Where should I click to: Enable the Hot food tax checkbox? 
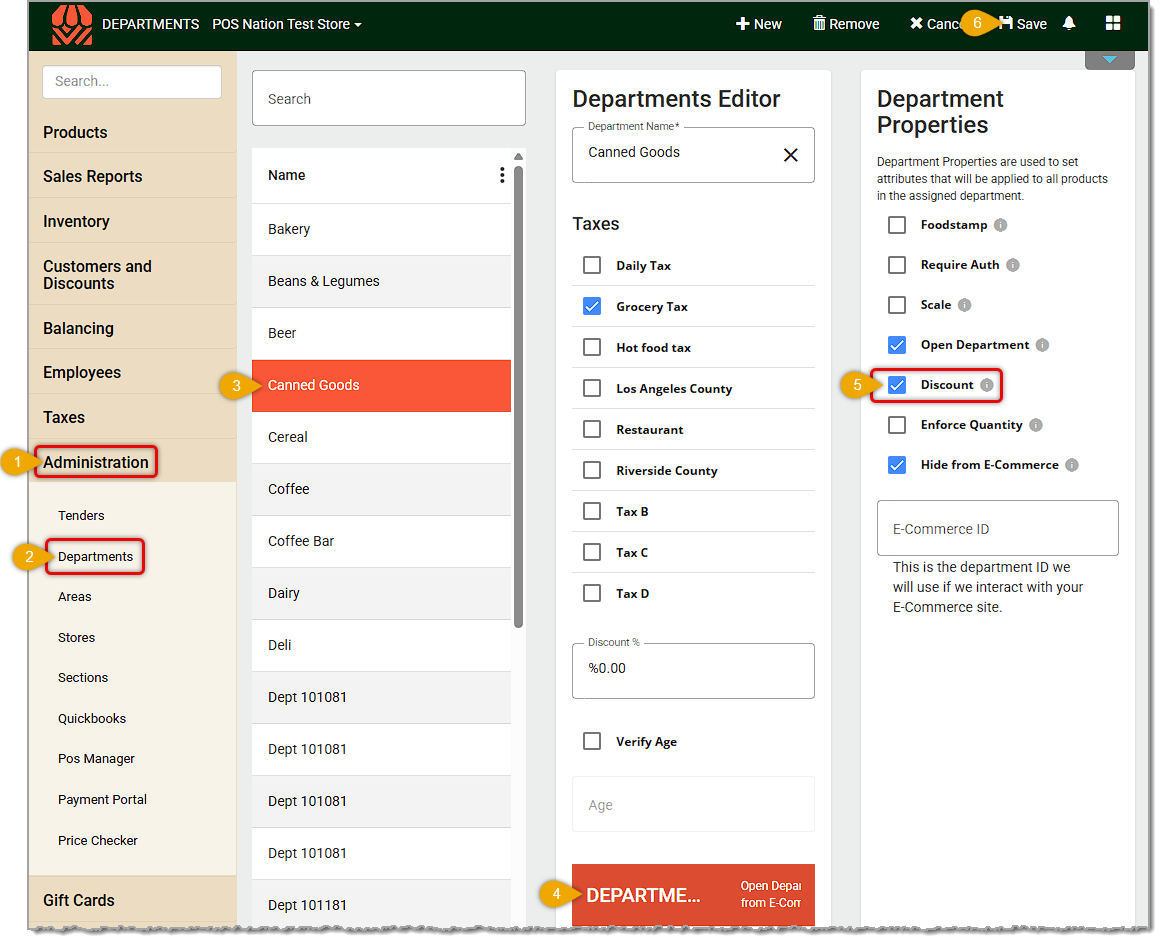[x=591, y=347]
